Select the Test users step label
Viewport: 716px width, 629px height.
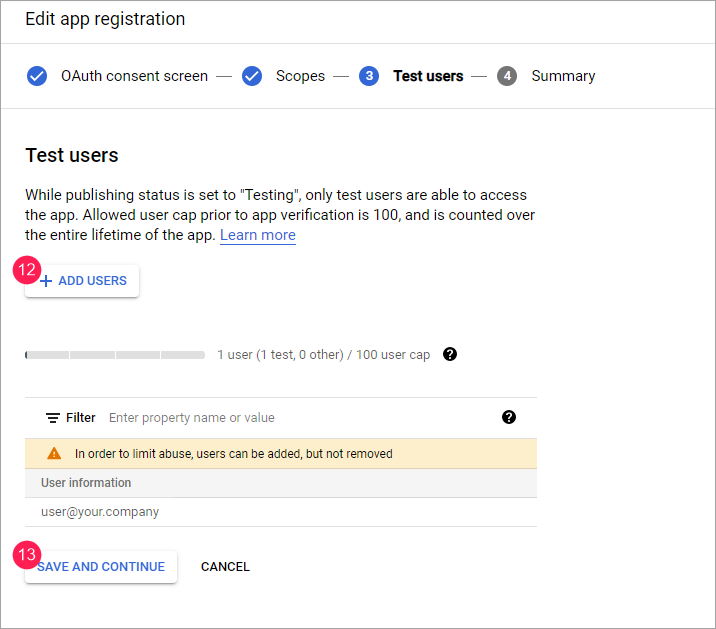(428, 76)
